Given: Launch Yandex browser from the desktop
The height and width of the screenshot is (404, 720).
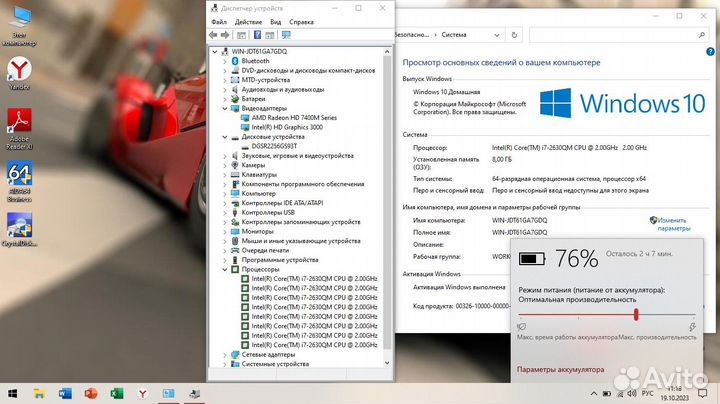Looking at the screenshot, I should pyautogui.click(x=19, y=73).
